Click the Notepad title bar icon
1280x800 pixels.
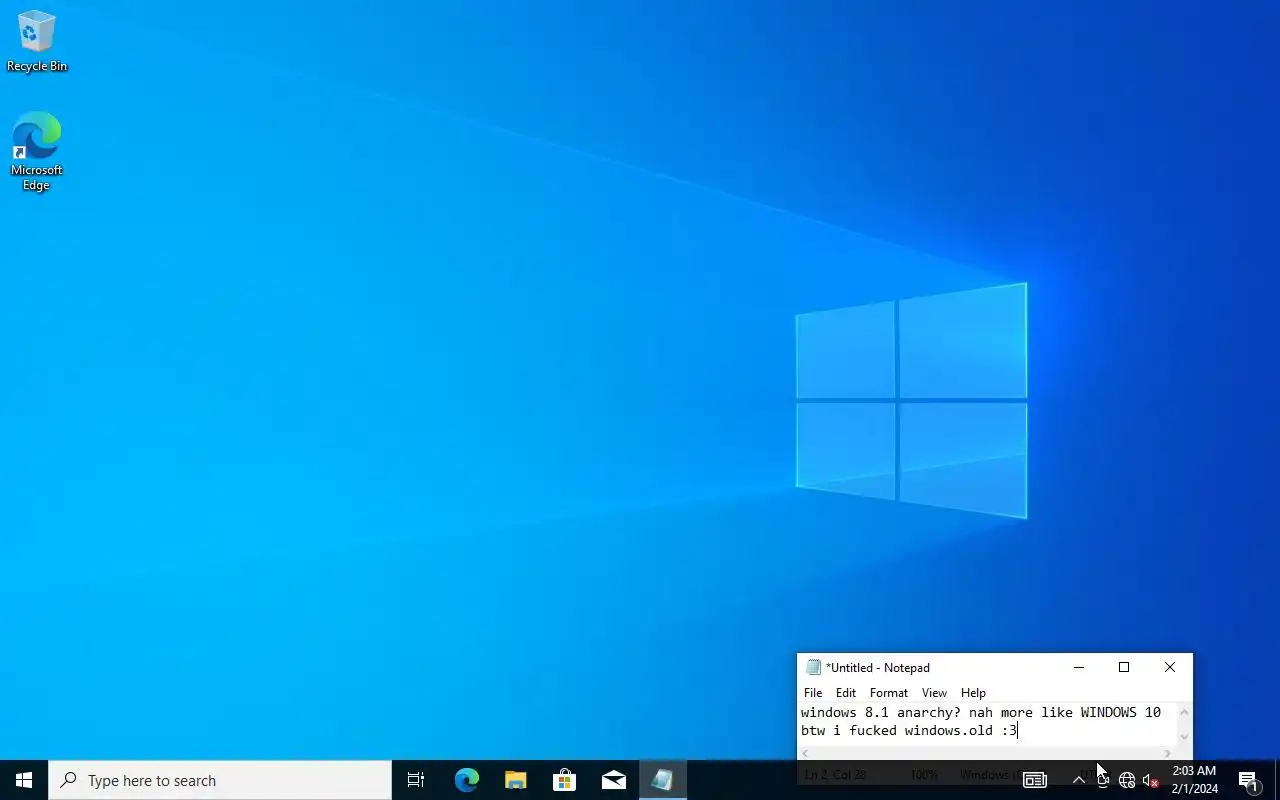tap(813, 667)
